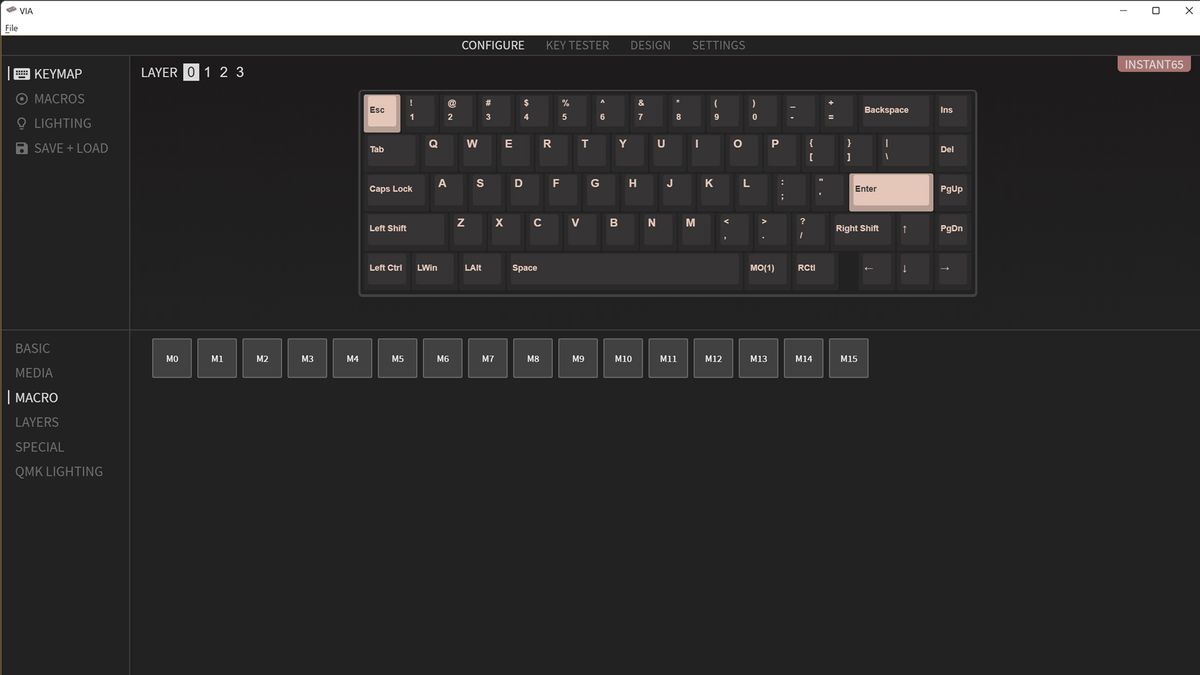
Task: Select layer 1
Action: point(208,72)
